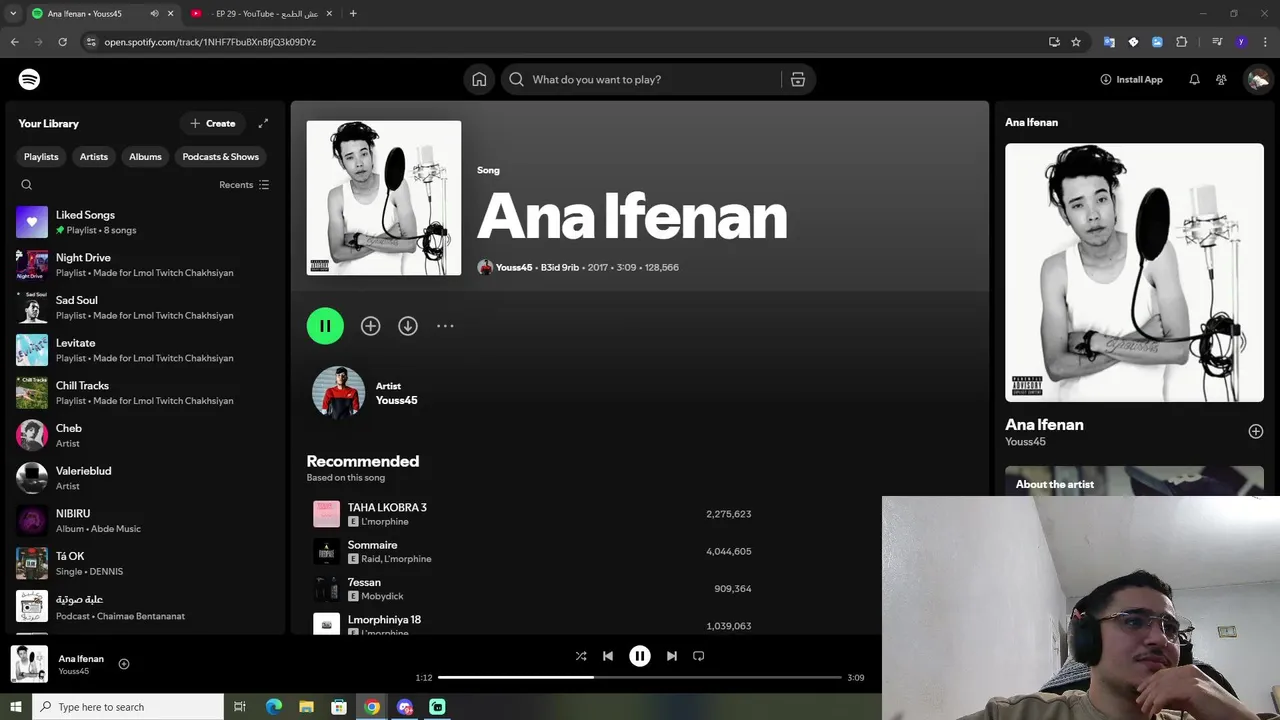
Task: Open more options for Ana Ifenan
Action: [x=445, y=326]
